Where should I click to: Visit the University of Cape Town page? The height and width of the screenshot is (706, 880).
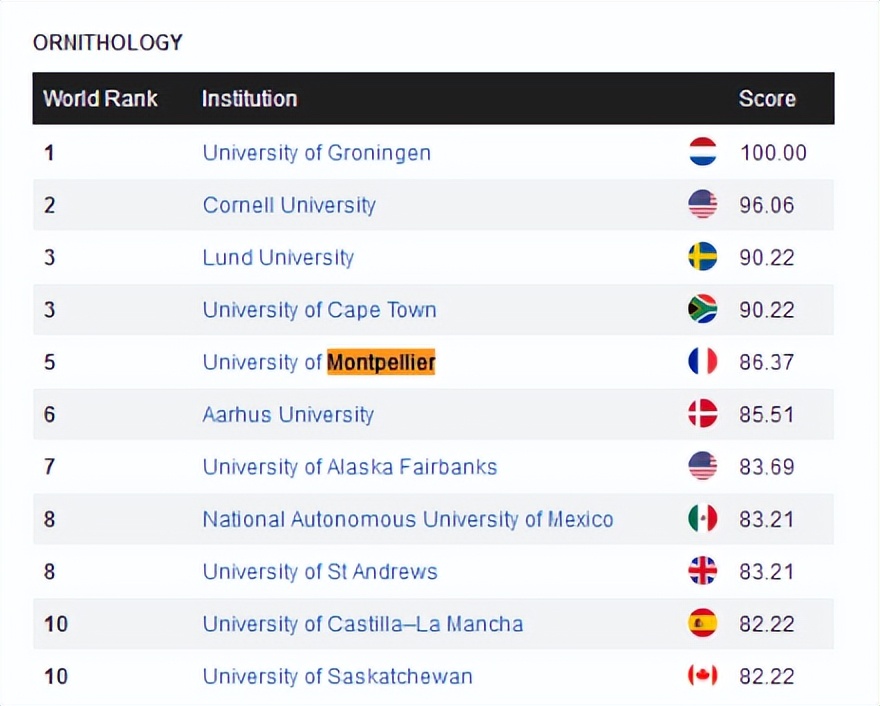[319, 310]
